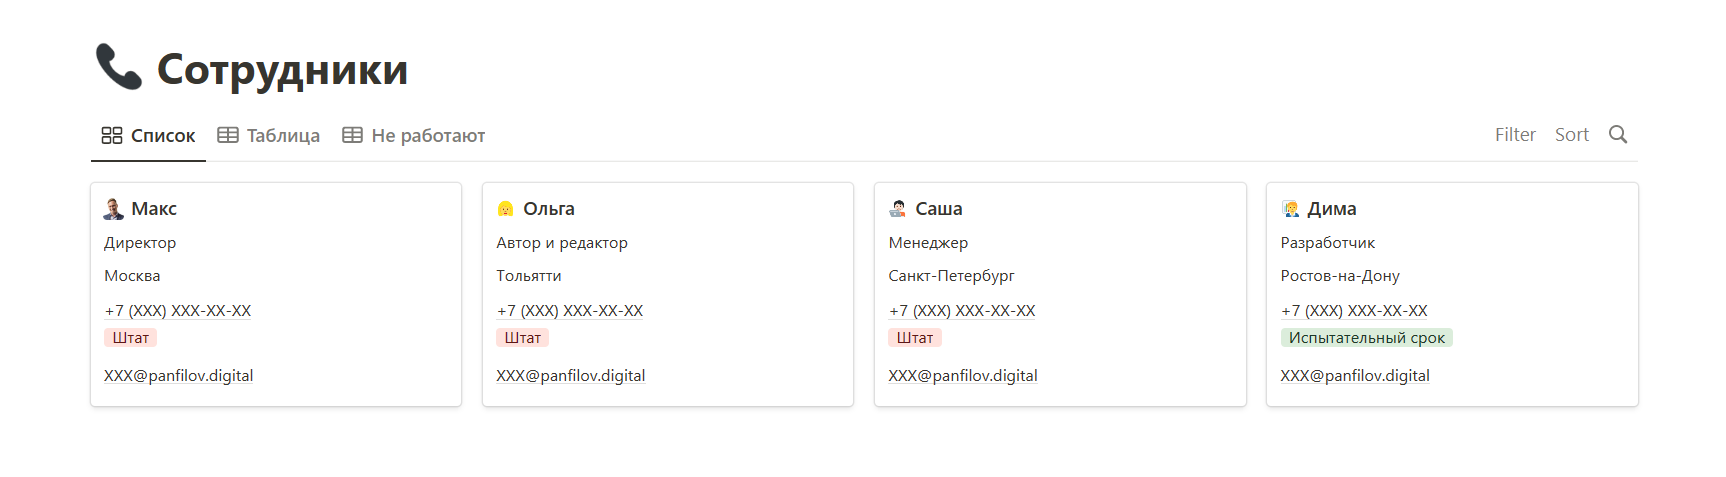
Task: Click the gallery icon of Список tab
Action: [x=112, y=135]
